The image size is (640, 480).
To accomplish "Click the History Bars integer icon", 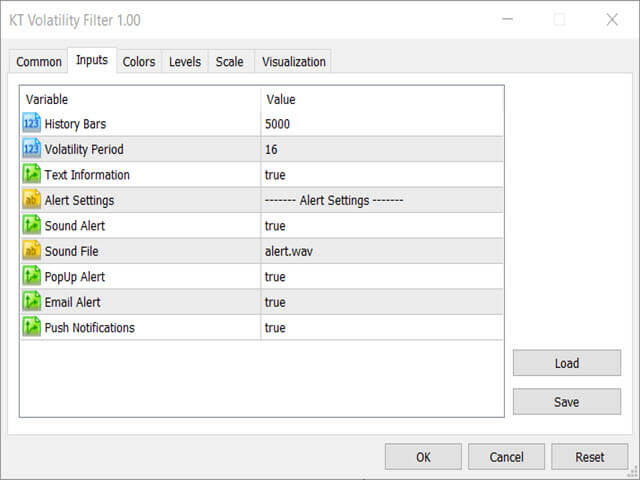I will click(31, 123).
